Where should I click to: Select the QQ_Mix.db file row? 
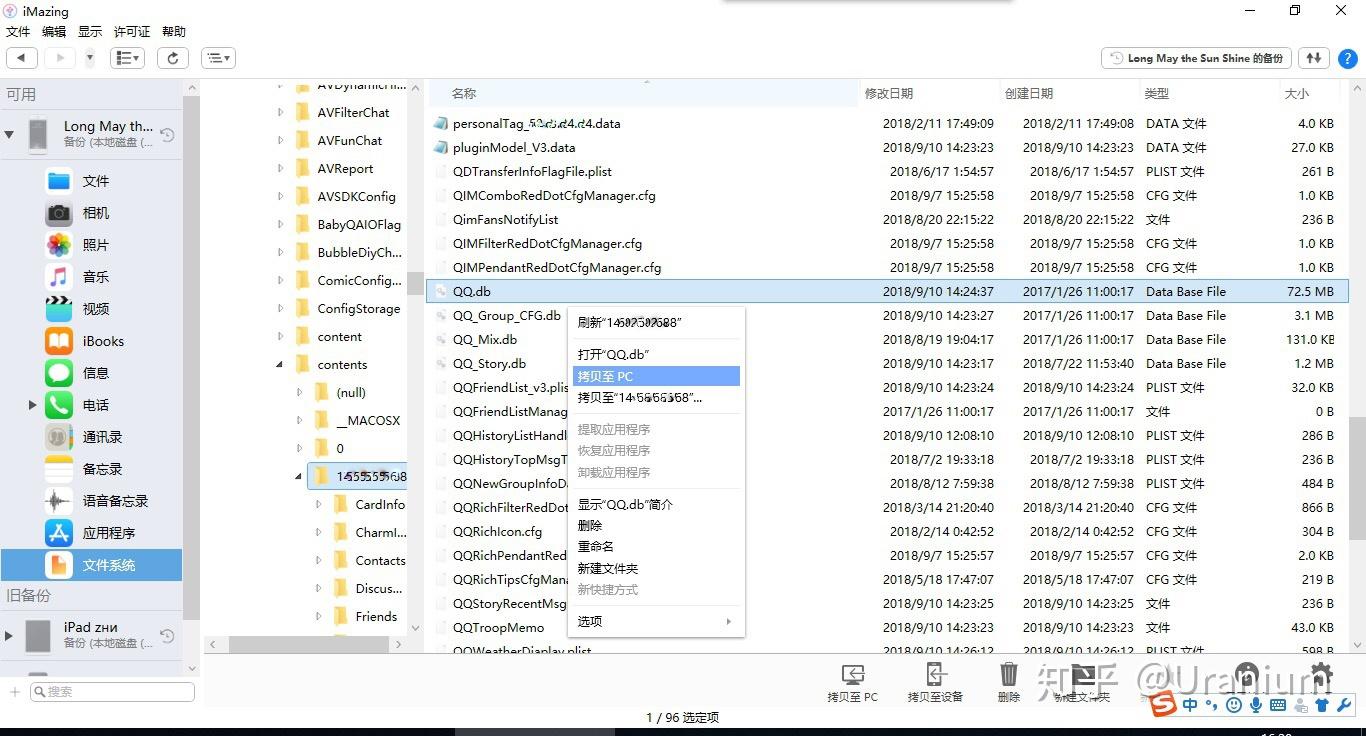[886, 340]
